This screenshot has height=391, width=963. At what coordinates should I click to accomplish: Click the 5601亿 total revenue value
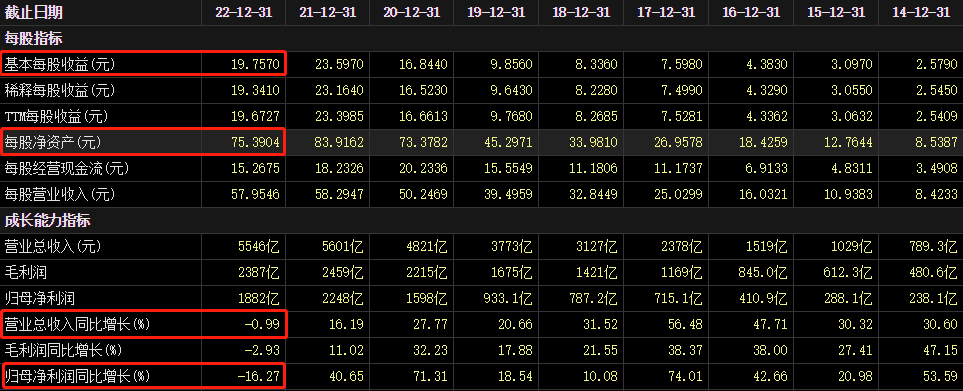tap(343, 247)
